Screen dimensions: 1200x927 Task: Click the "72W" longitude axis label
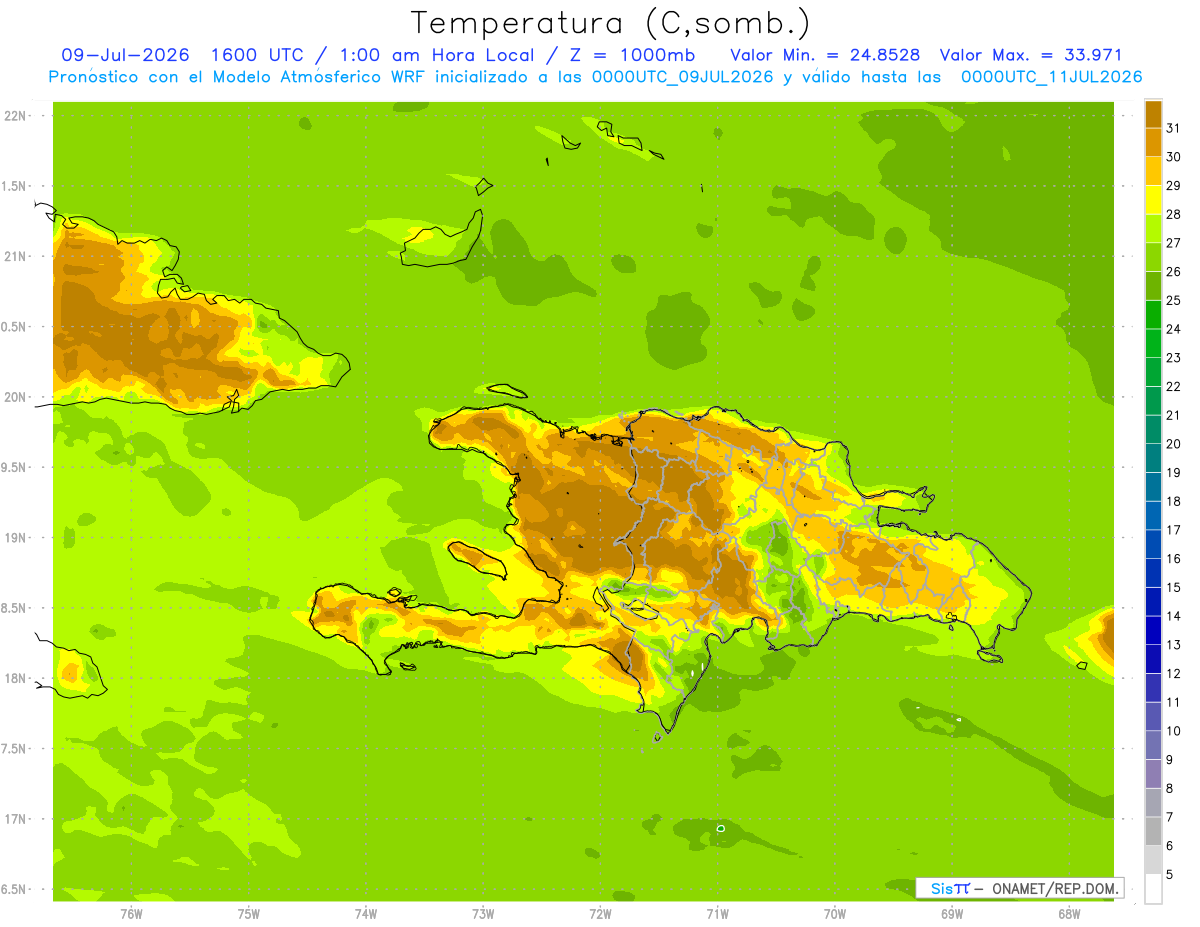(600, 913)
